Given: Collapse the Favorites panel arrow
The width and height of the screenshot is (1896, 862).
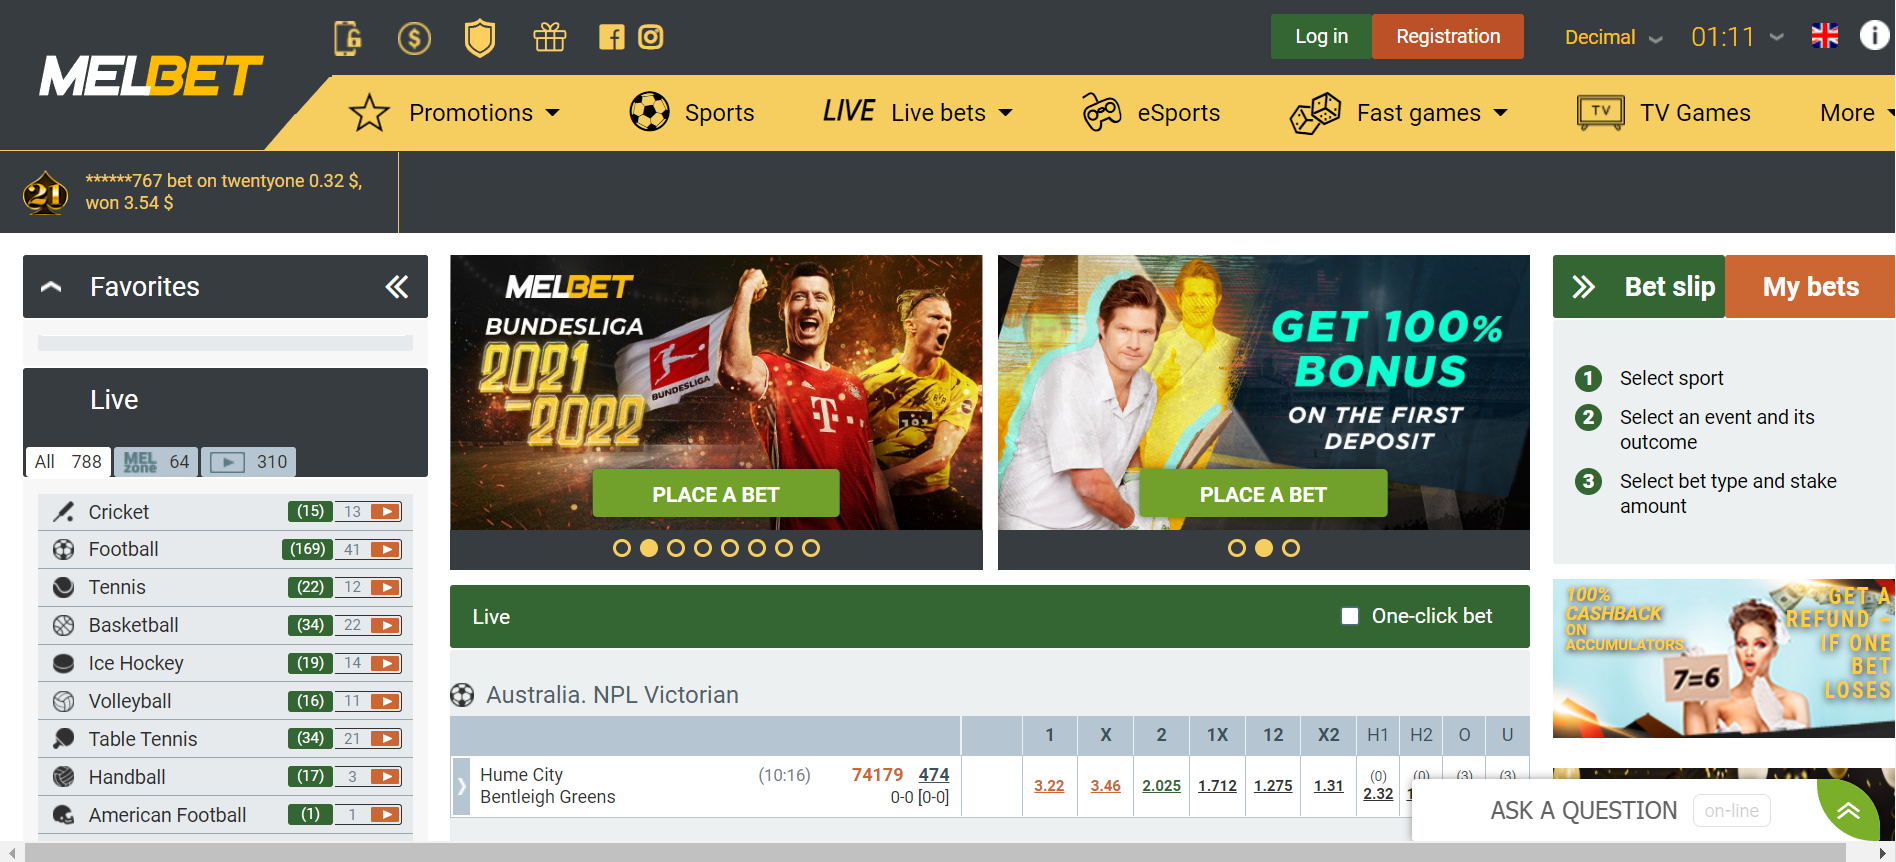Looking at the screenshot, I should pyautogui.click(x=51, y=287).
